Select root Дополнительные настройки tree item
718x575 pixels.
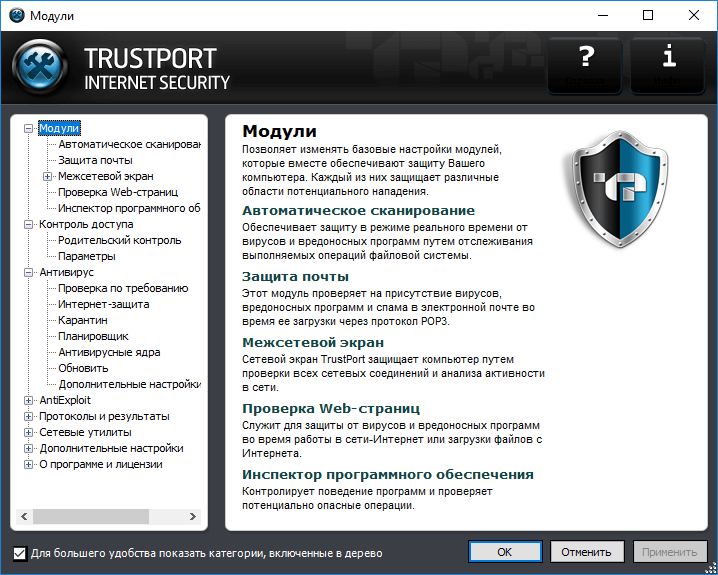(x=111, y=449)
